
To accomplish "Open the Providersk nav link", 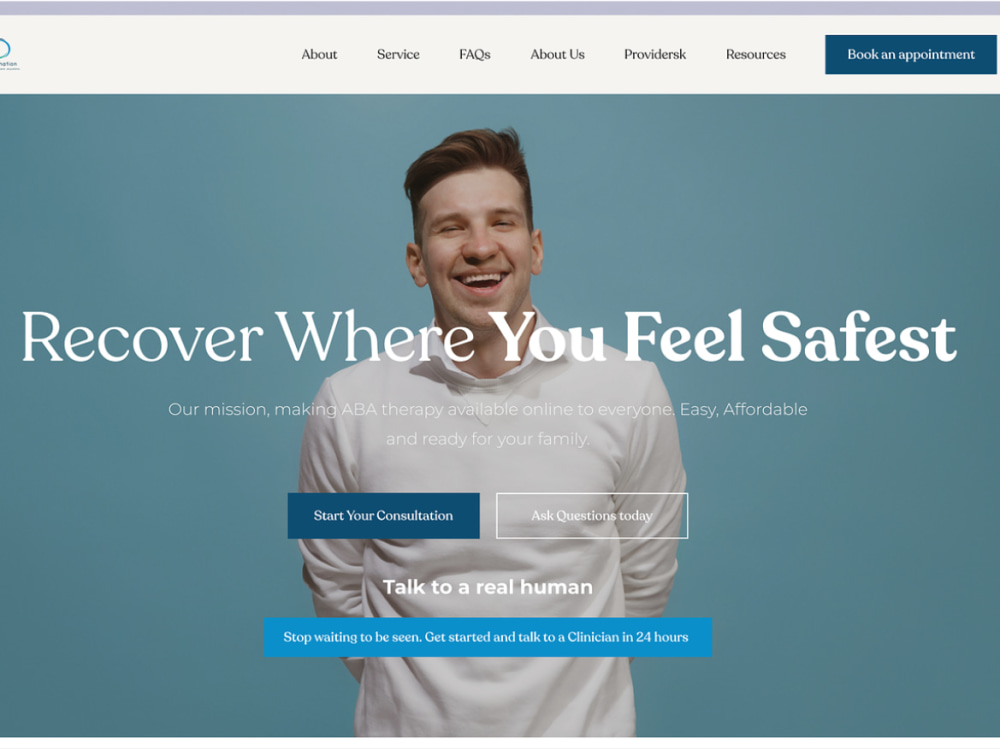I will point(655,54).
